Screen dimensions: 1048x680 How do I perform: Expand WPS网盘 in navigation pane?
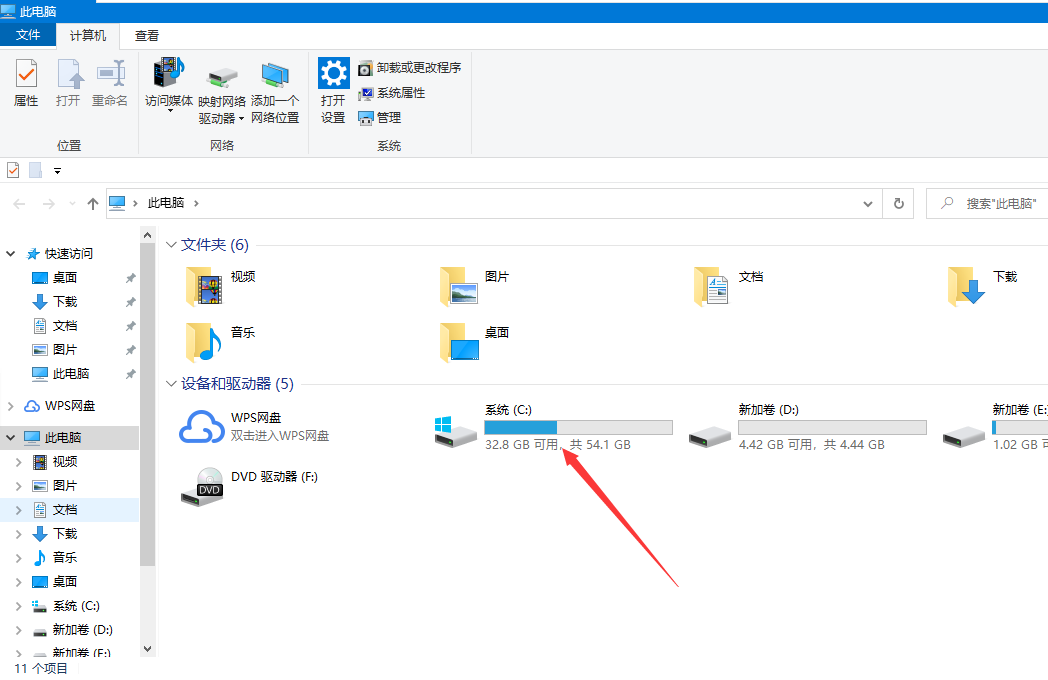click(x=11, y=406)
